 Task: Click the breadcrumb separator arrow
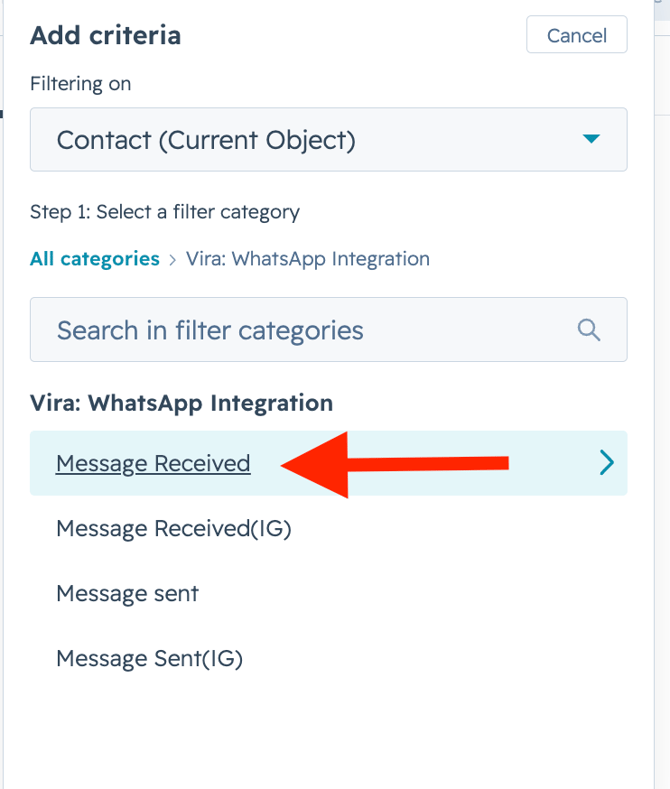click(173, 259)
